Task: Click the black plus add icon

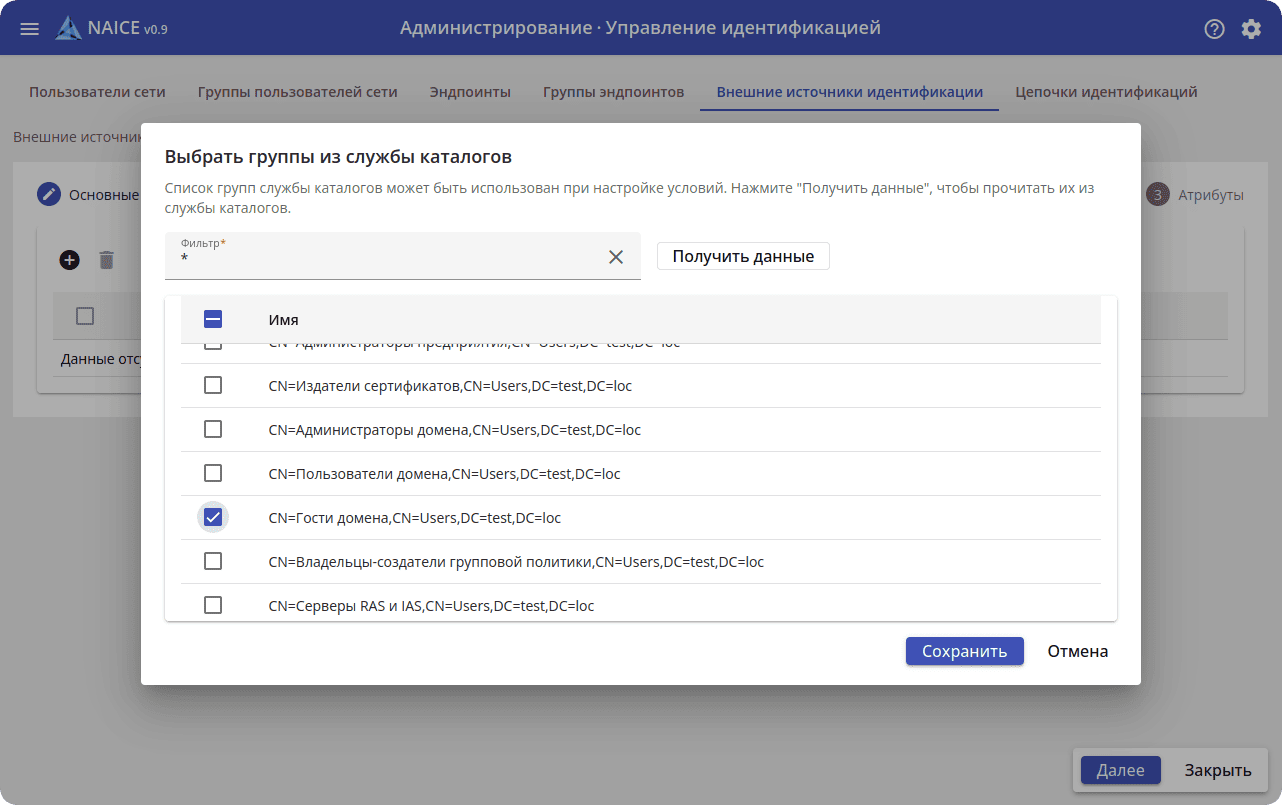Action: (x=69, y=260)
